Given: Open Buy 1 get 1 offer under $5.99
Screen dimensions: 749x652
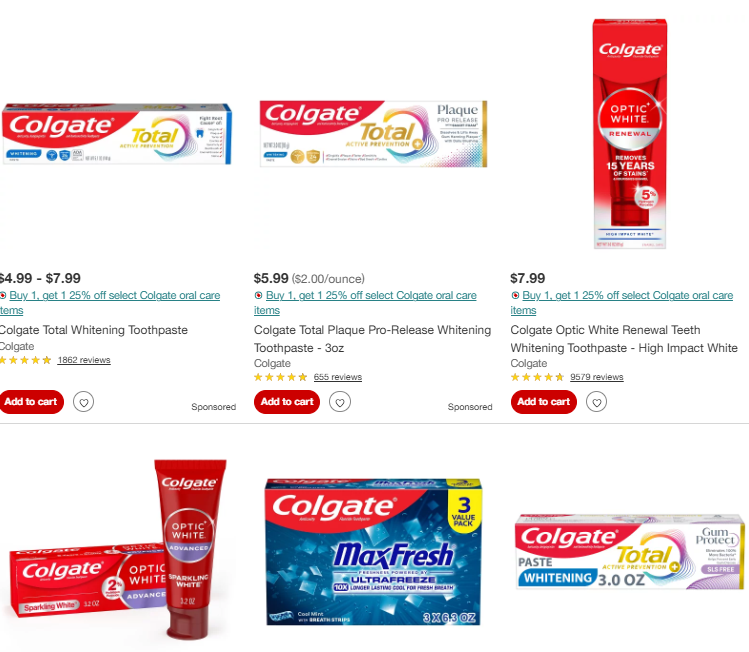Looking at the screenshot, I should click(365, 303).
